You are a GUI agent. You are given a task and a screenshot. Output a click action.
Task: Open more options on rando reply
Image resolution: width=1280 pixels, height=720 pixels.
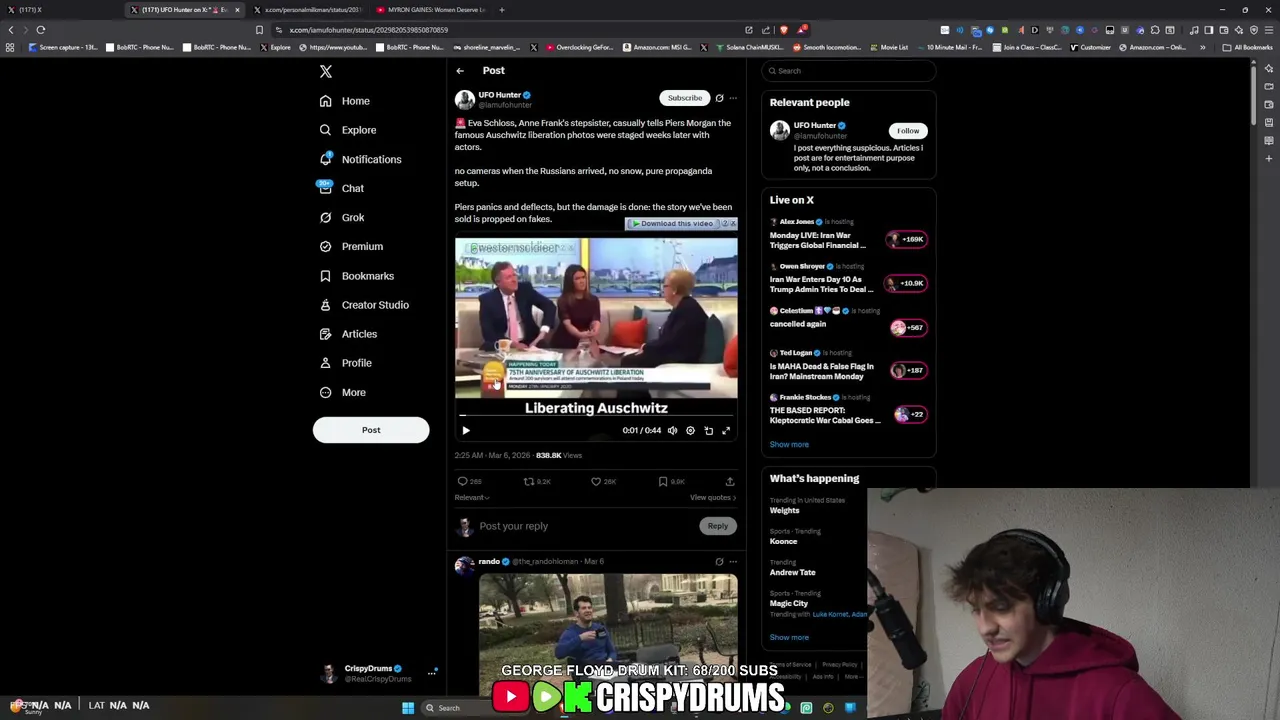[733, 562]
